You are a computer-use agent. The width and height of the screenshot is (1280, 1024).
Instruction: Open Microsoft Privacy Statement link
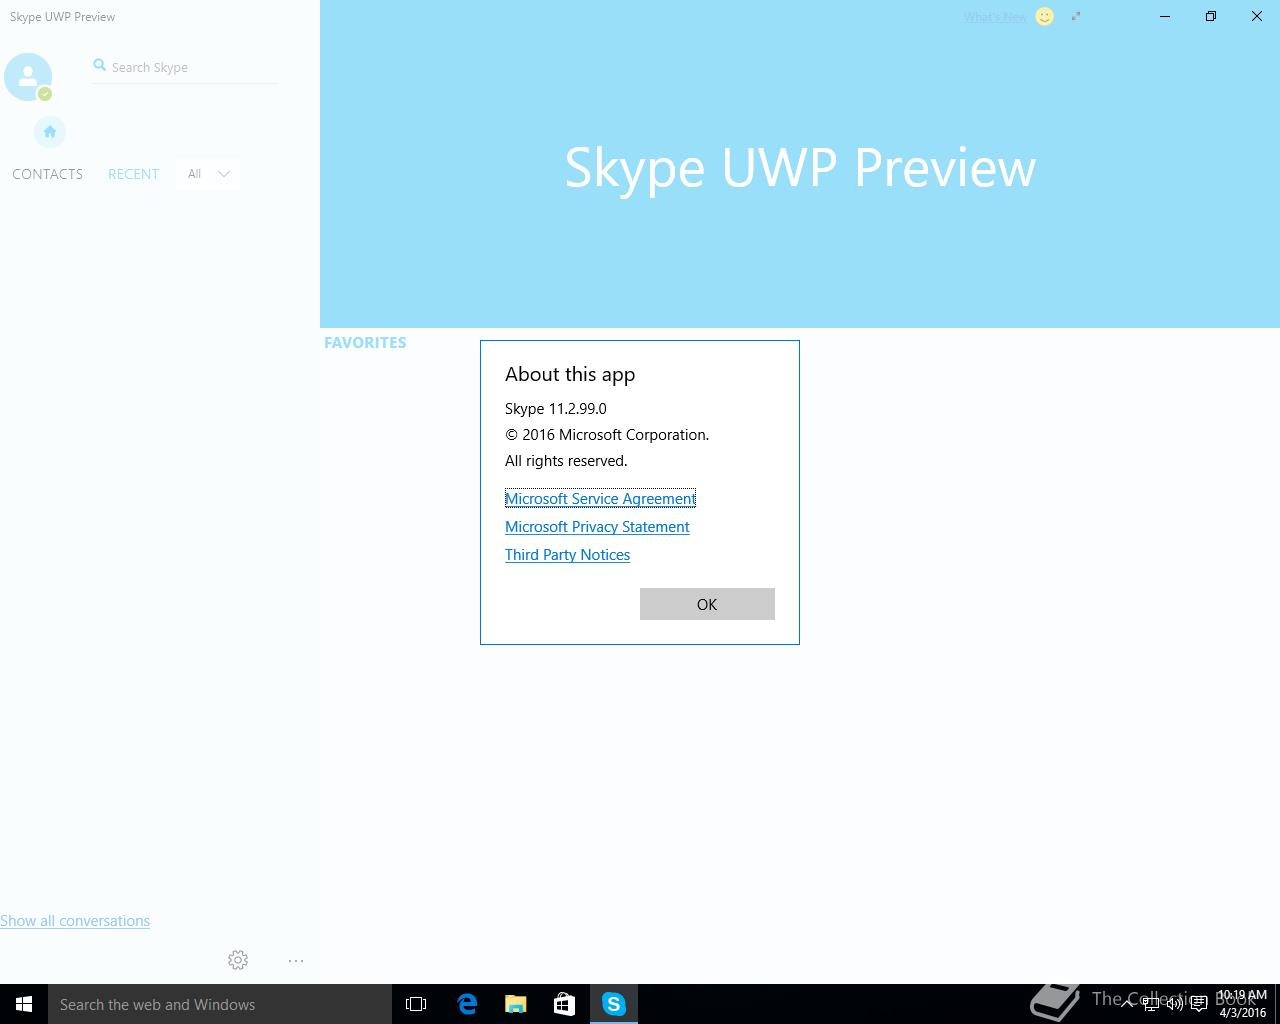tap(597, 526)
